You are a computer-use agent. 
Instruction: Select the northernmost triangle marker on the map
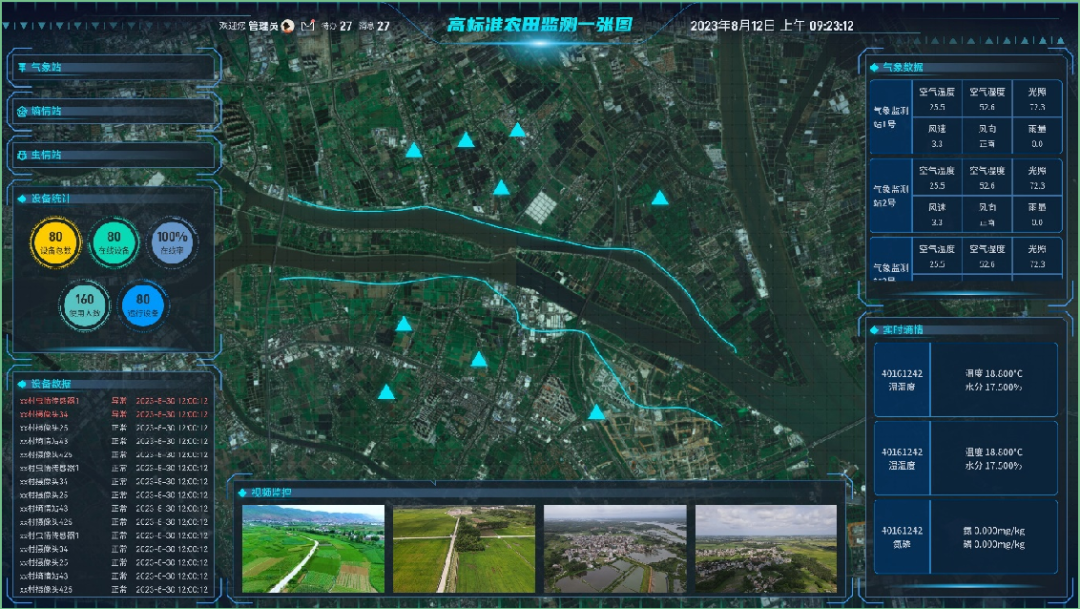[x=517, y=130]
